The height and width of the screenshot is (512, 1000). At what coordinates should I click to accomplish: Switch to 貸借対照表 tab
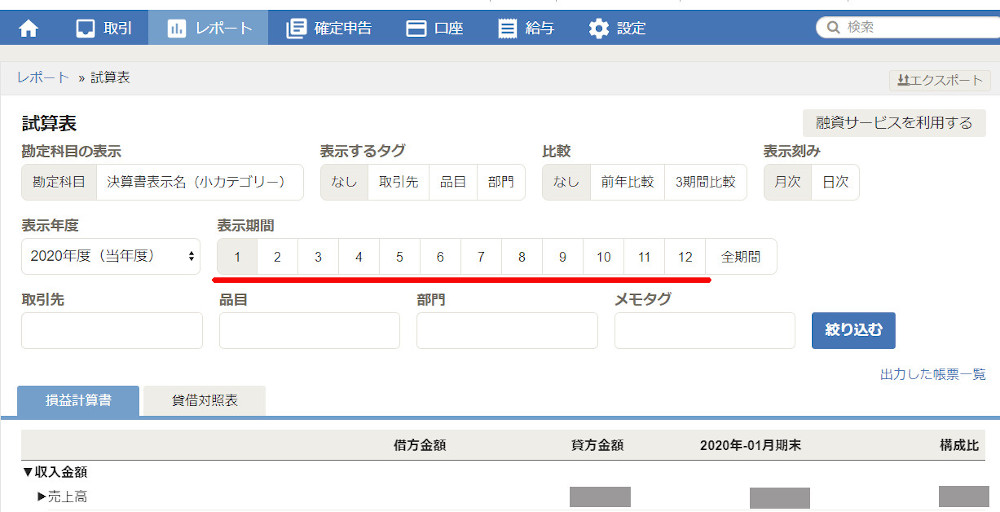pos(205,400)
